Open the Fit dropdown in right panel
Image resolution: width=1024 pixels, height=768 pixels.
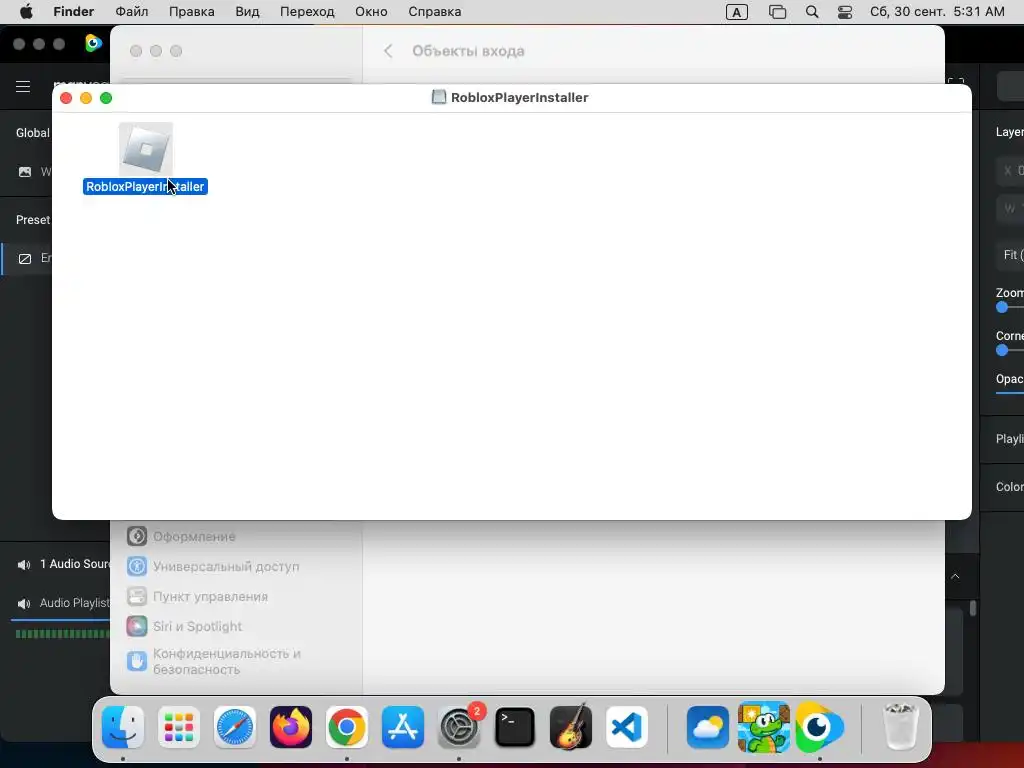tap(1010, 255)
